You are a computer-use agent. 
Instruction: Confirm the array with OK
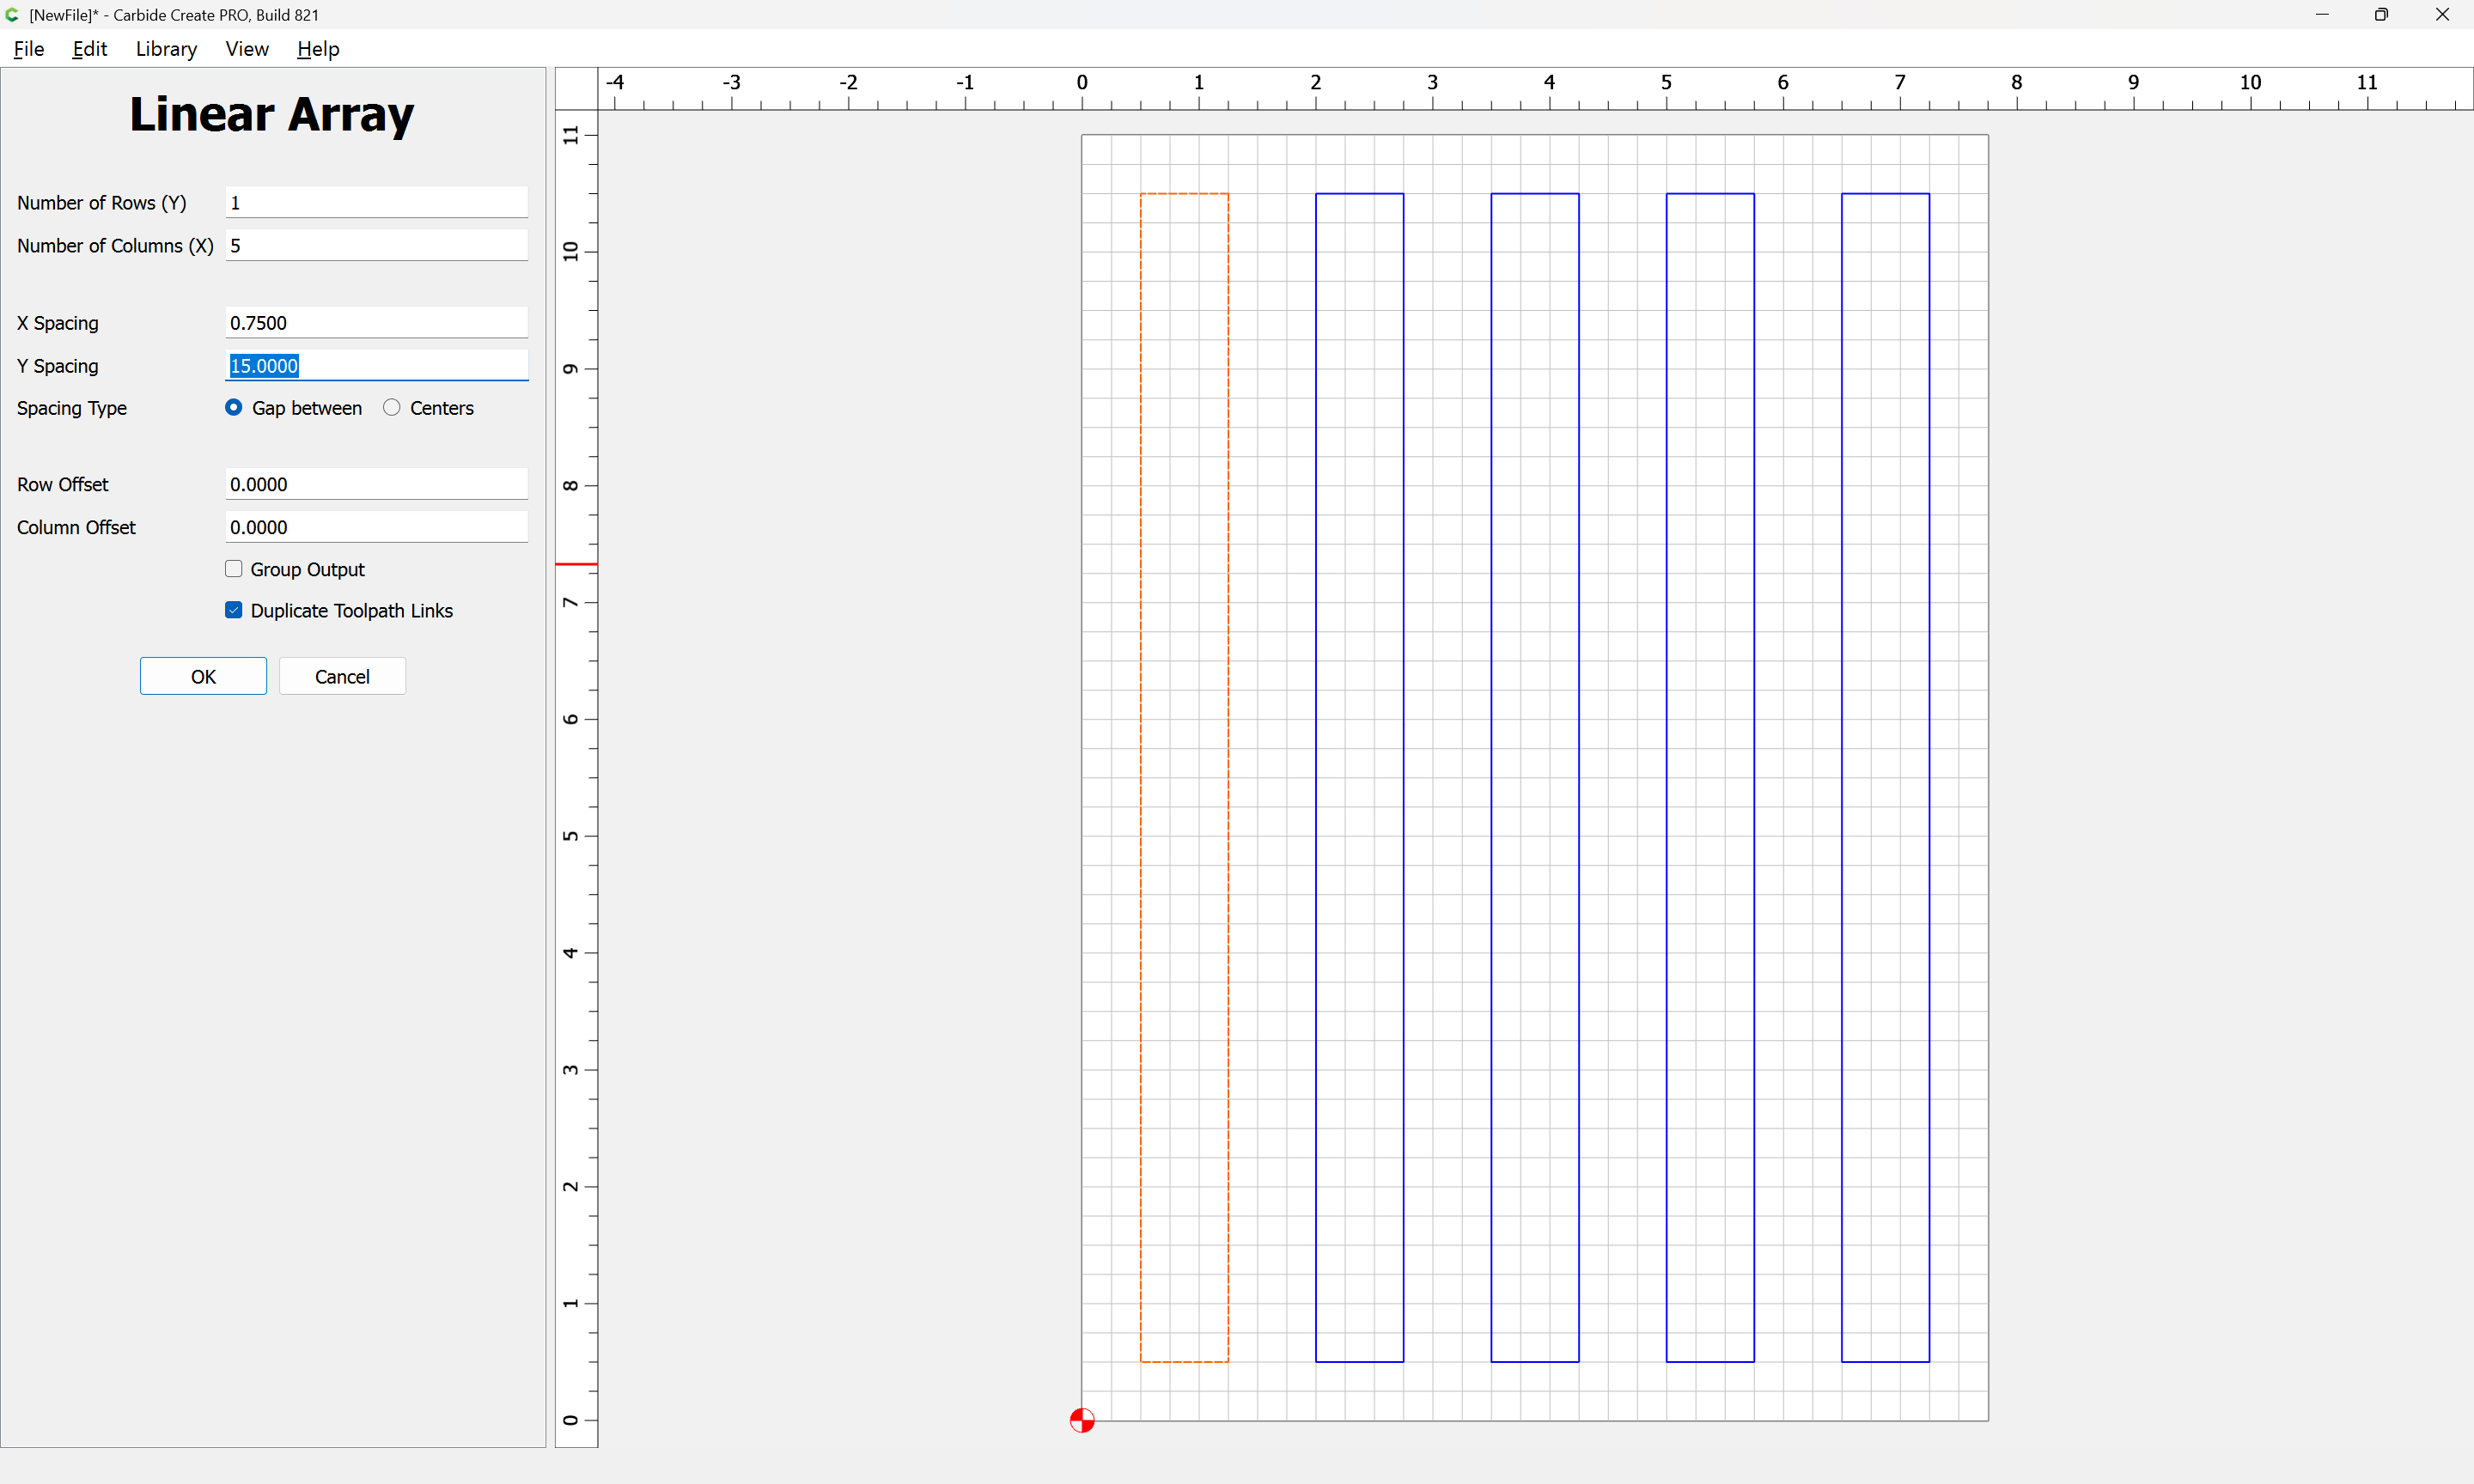[203, 676]
